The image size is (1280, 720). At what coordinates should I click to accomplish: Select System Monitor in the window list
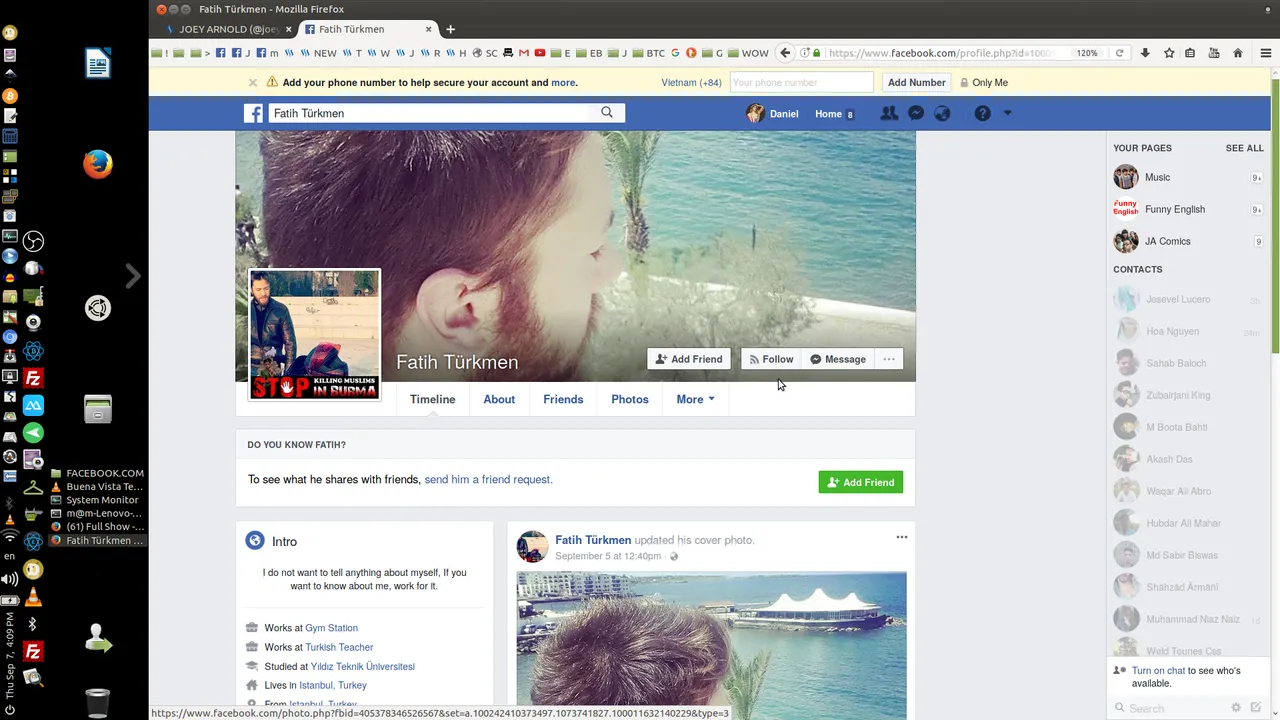[x=96, y=500]
